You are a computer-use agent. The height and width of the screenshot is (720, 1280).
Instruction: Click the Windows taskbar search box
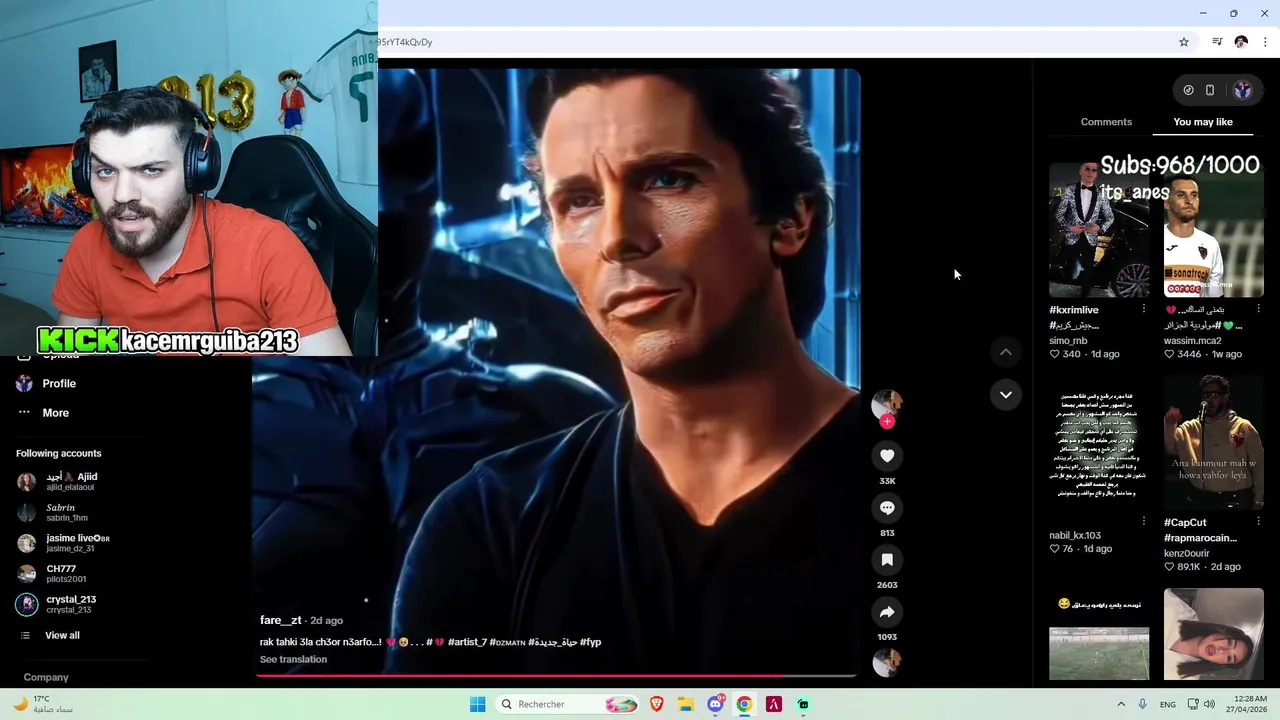pyautogui.click(x=568, y=704)
